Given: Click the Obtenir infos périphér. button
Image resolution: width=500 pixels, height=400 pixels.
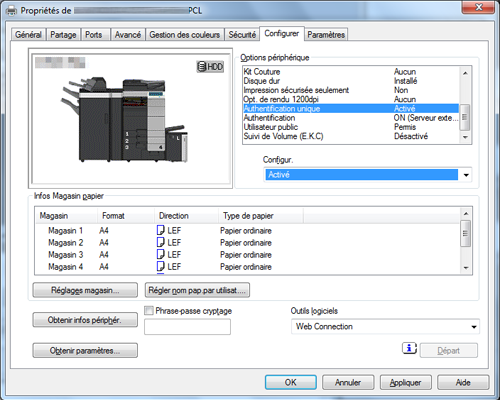Looking at the screenshot, I should pyautogui.click(x=85, y=320).
